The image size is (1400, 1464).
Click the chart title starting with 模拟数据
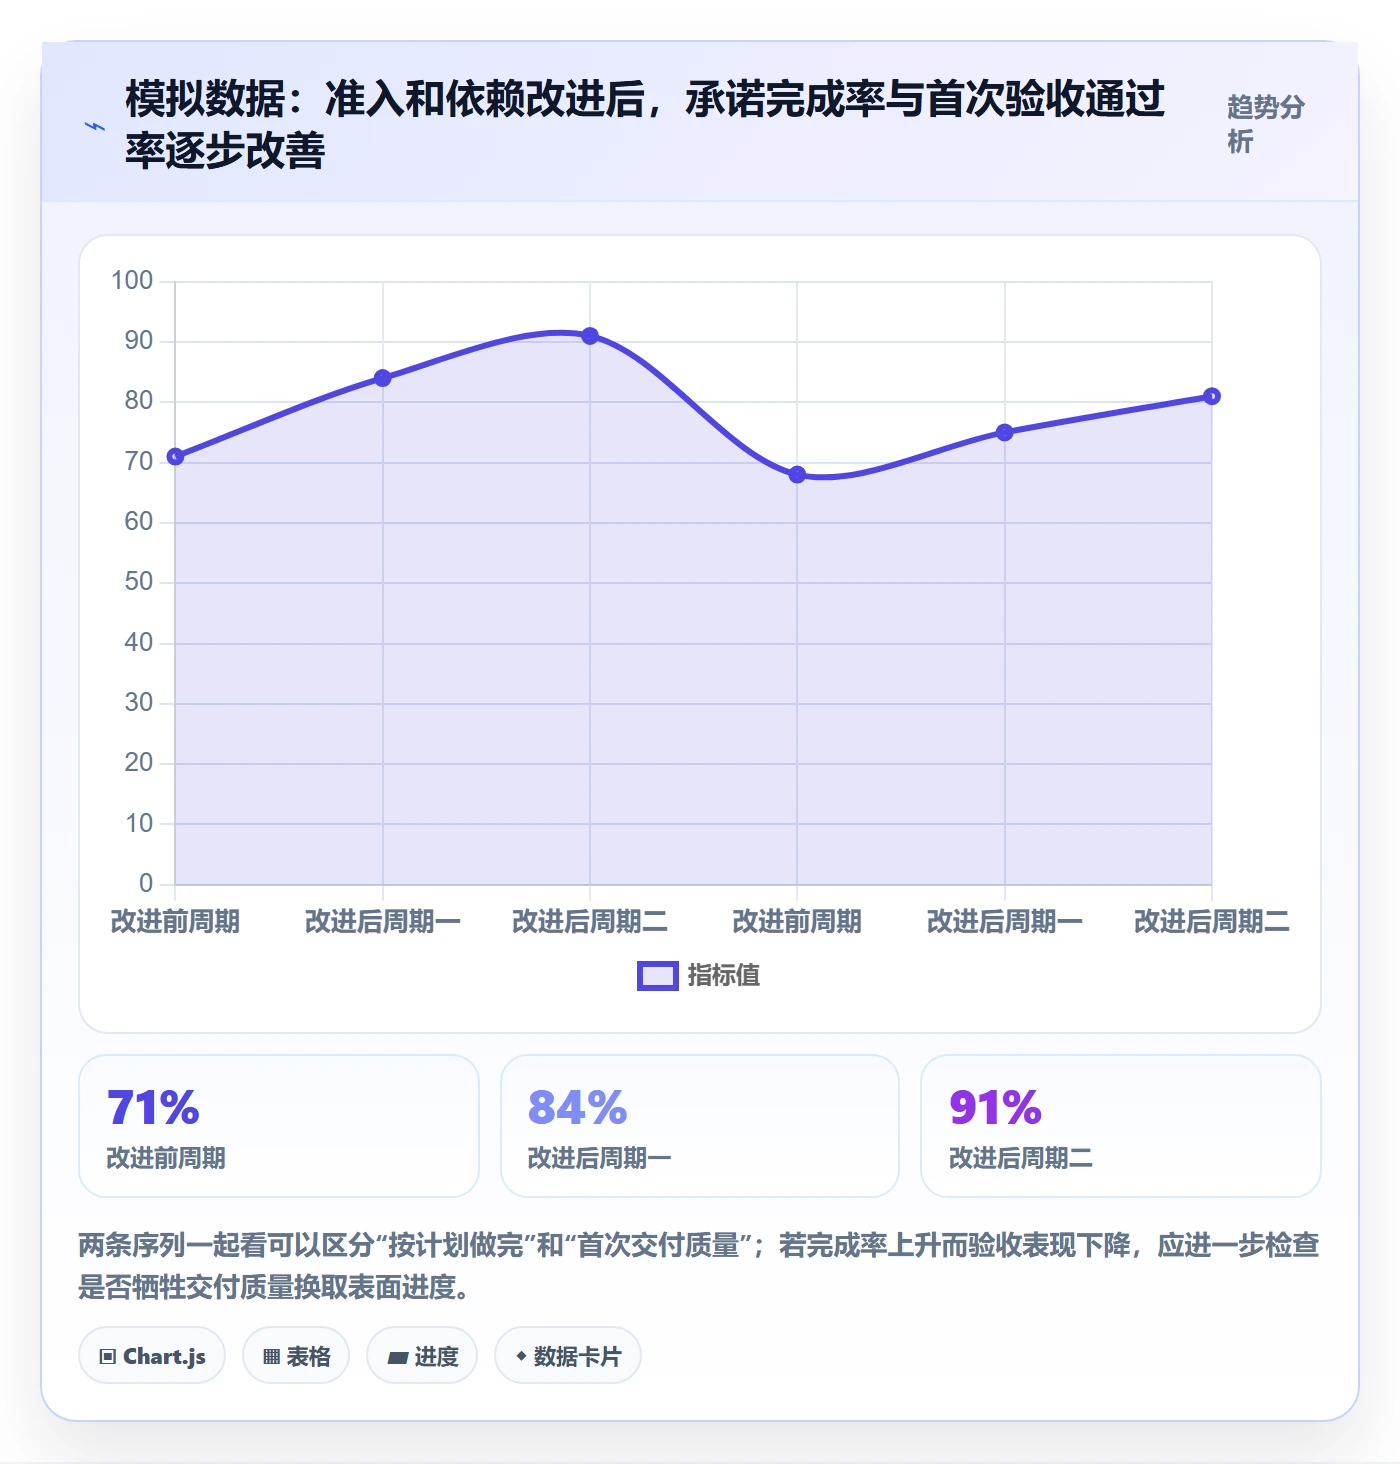645,124
